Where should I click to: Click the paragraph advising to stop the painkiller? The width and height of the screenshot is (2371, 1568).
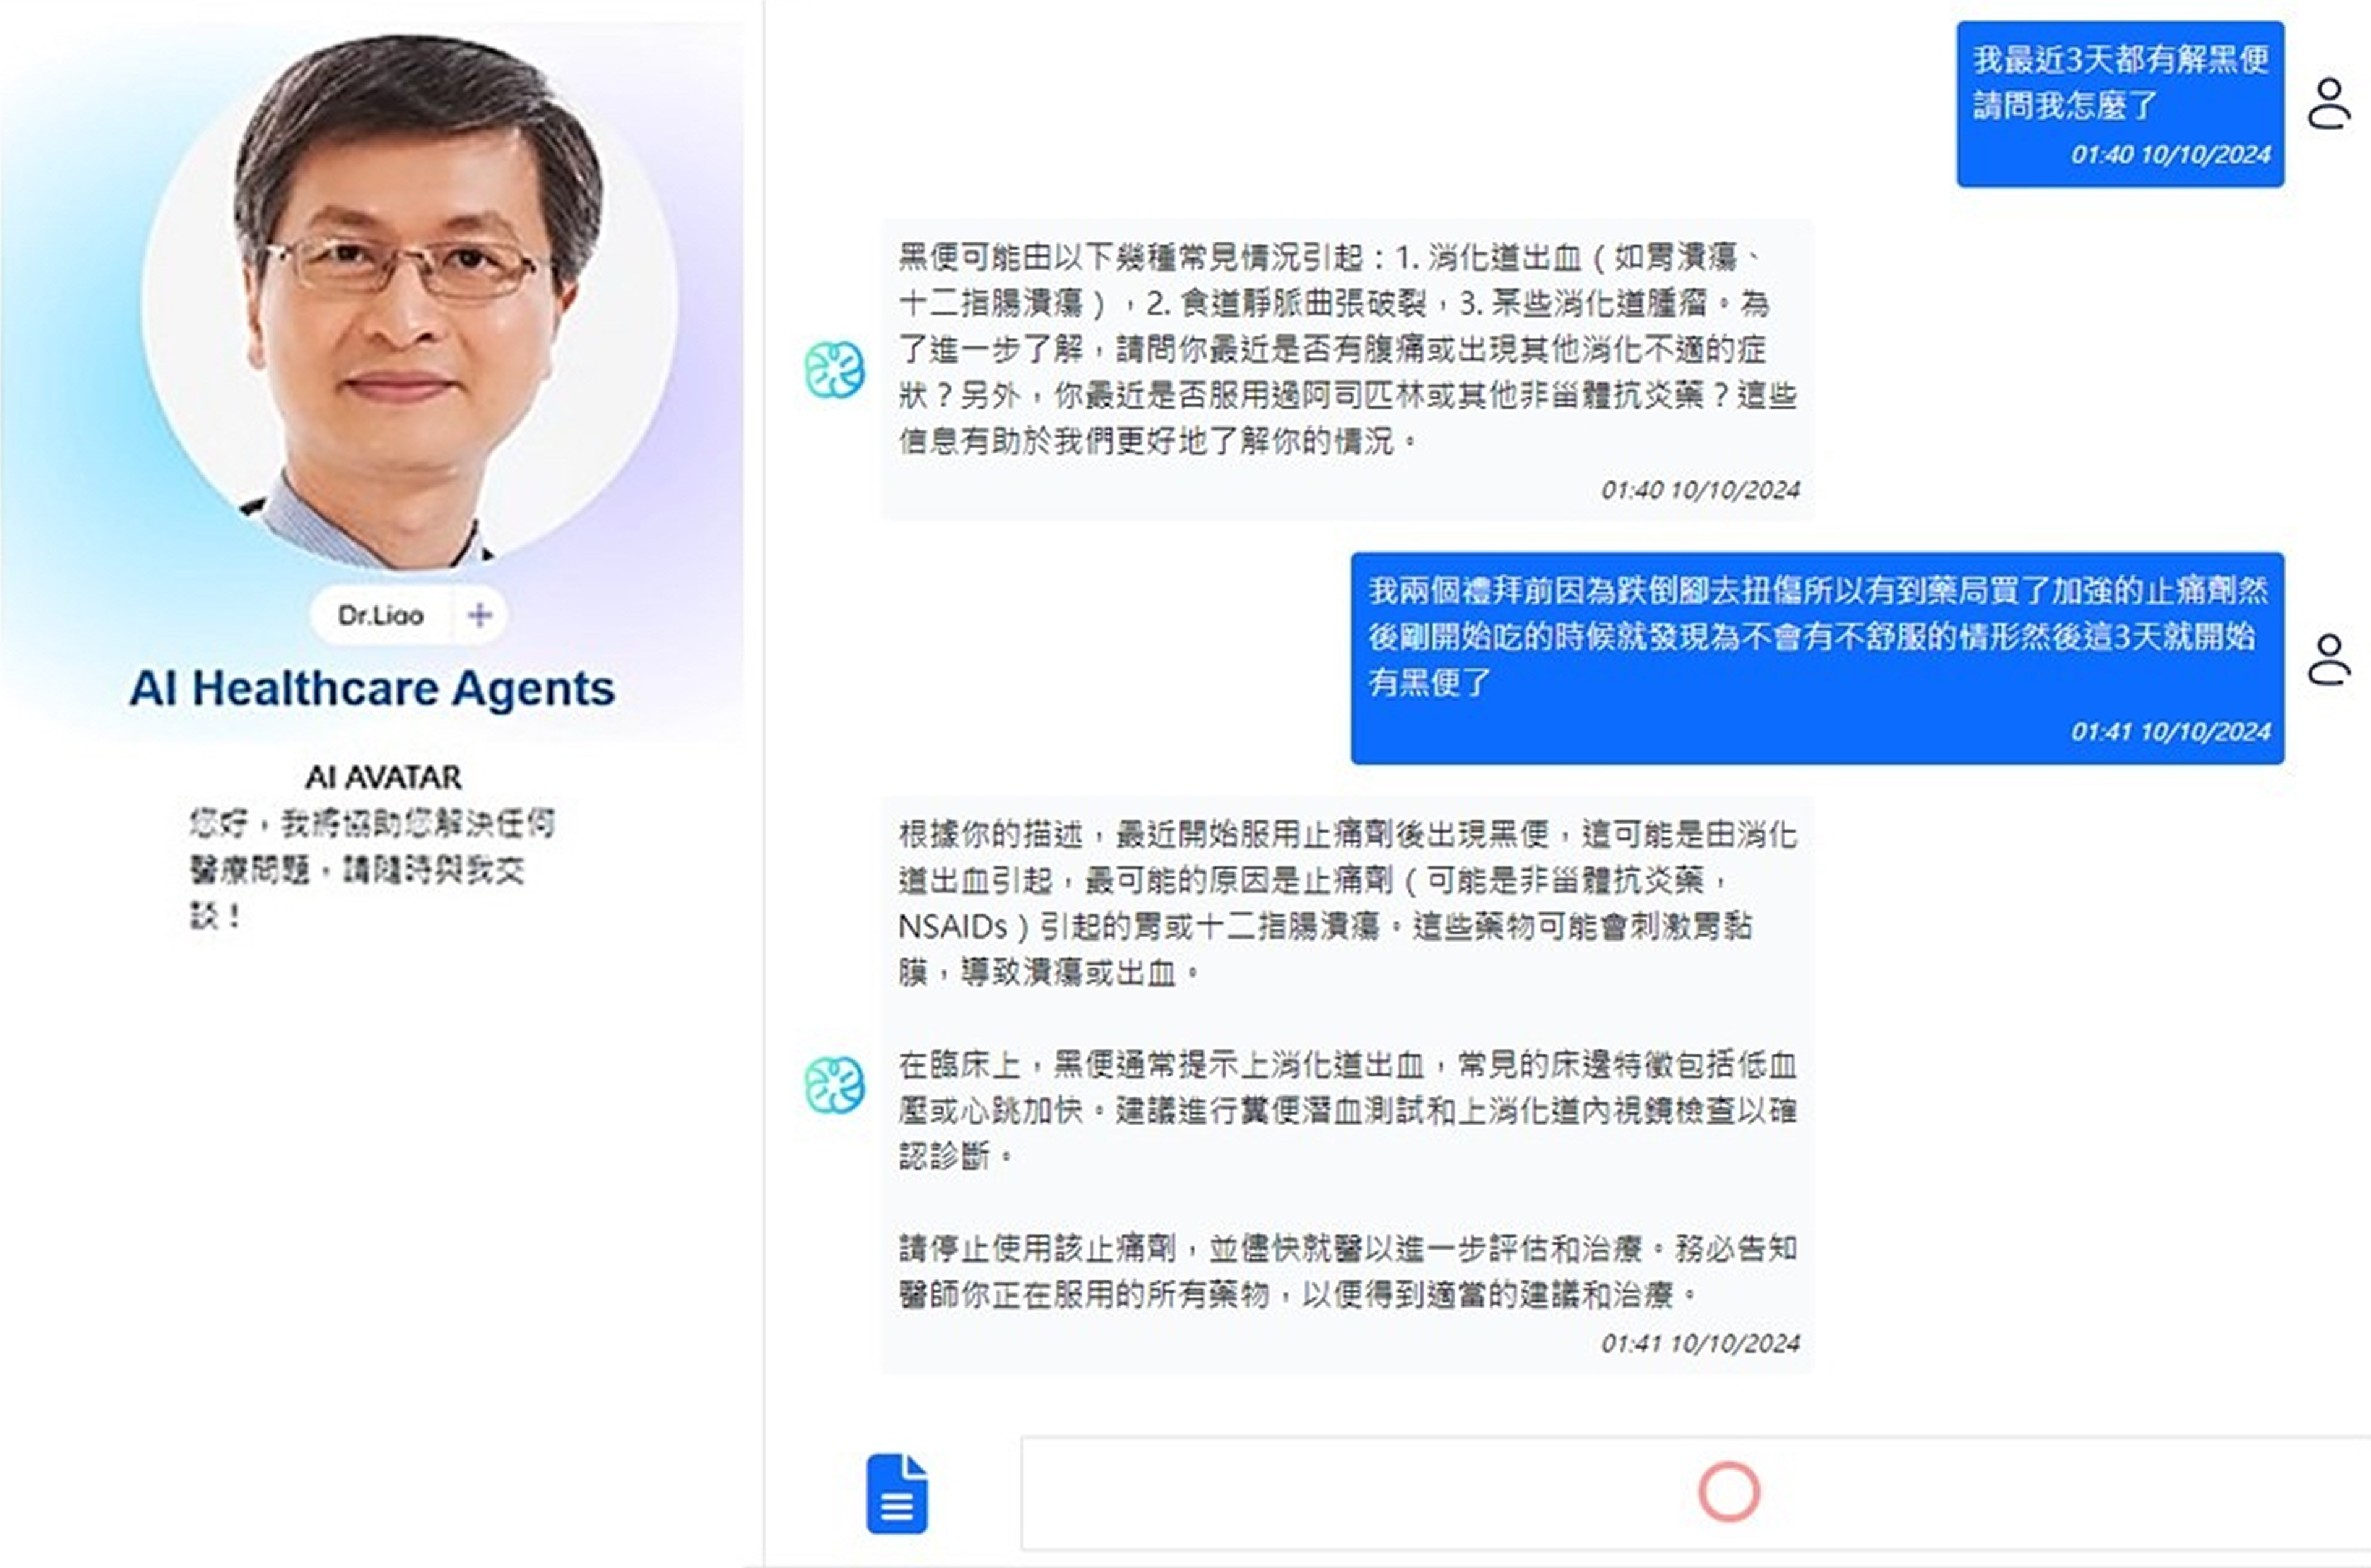click(x=1347, y=1271)
